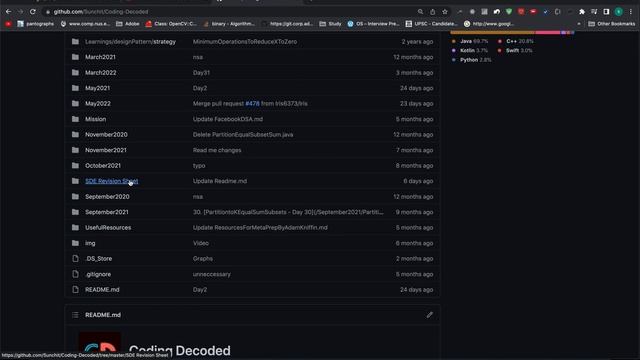Open the SDE Revision Sheet folder link
640x360 pixels.
coord(111,181)
